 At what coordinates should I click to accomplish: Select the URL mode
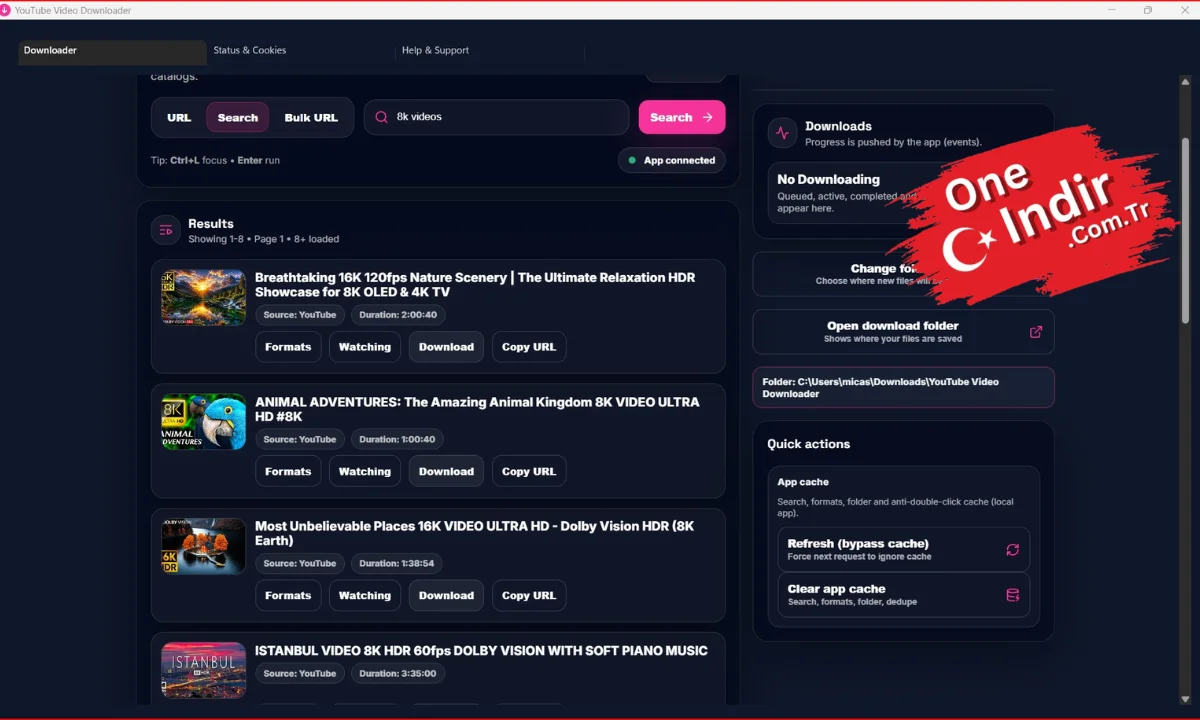[179, 117]
